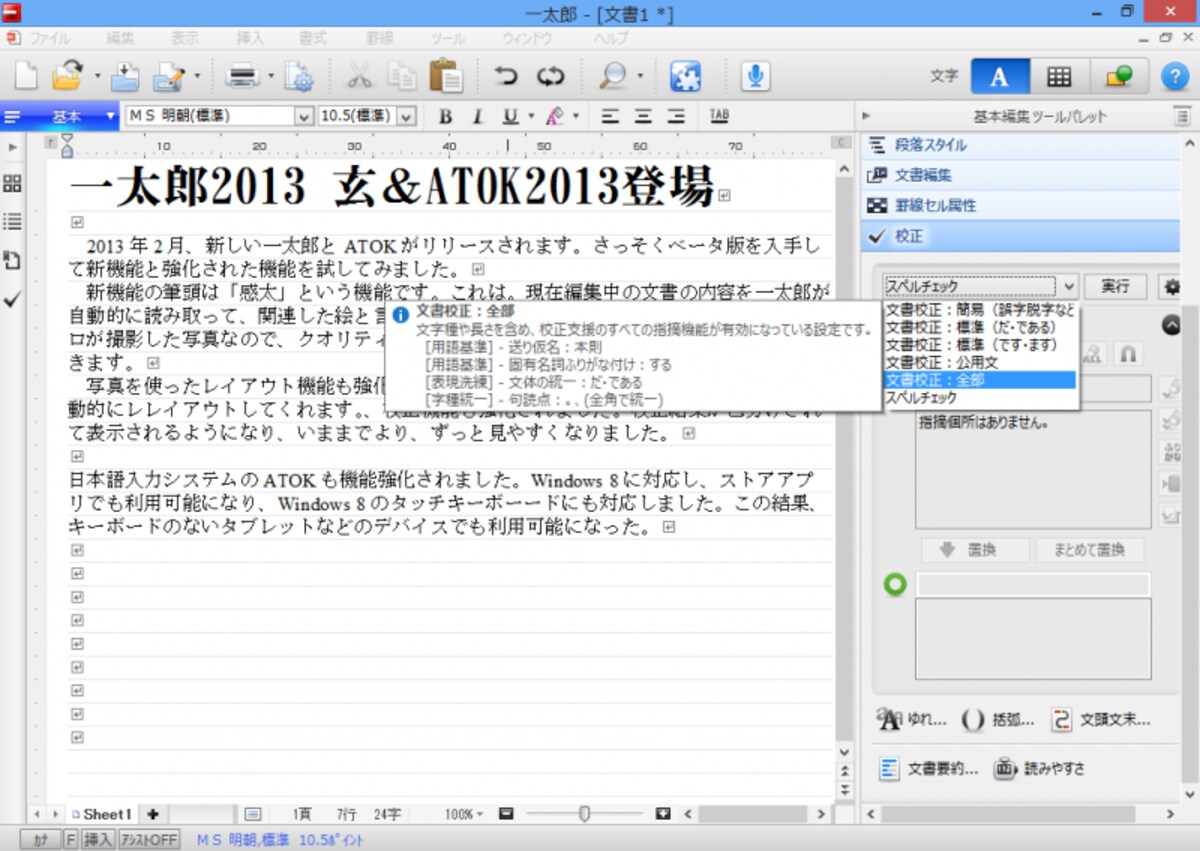The image size is (1200, 851).
Task: Click the Undo arrow icon
Action: pyautogui.click(x=506, y=76)
